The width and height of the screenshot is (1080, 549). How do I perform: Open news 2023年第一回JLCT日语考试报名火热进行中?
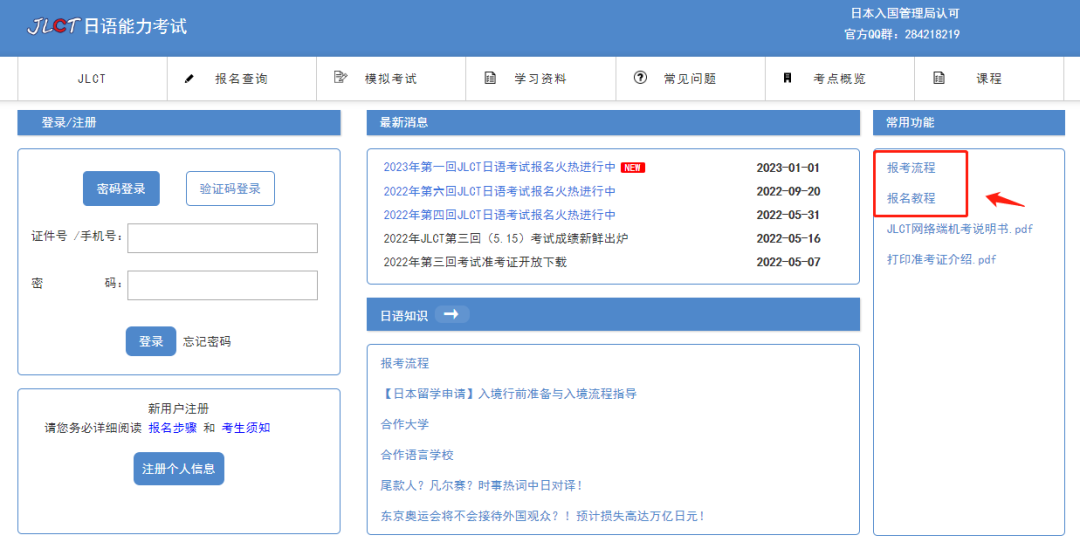point(499,167)
